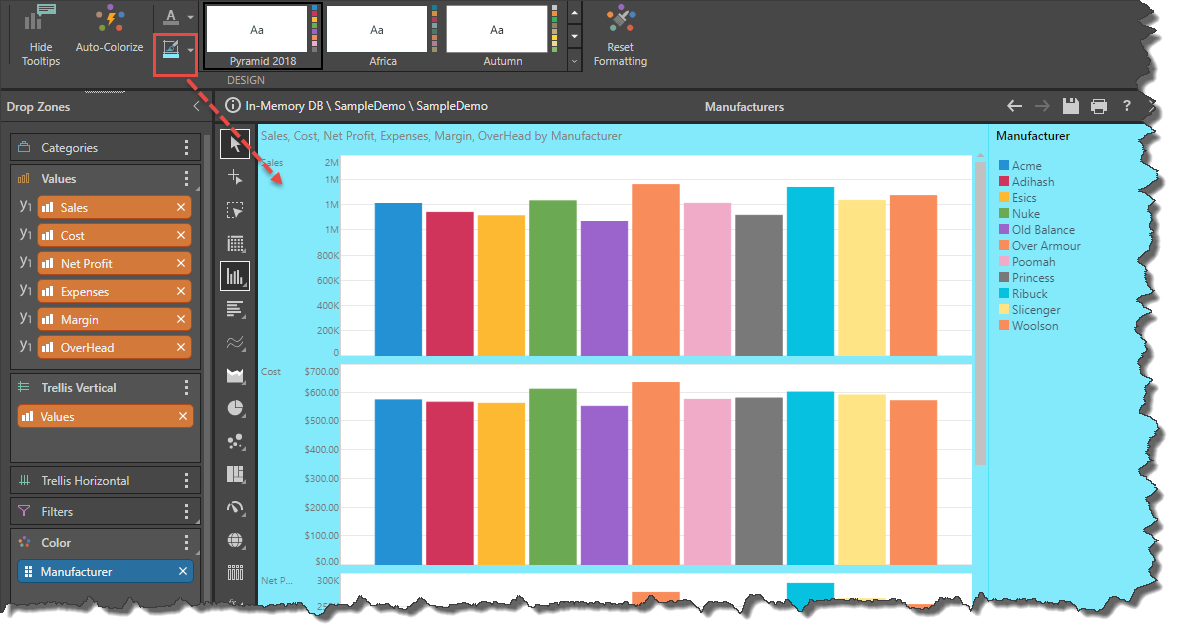The height and width of the screenshot is (636, 1181).
Task: Apply the Africa theme
Action: (382, 37)
